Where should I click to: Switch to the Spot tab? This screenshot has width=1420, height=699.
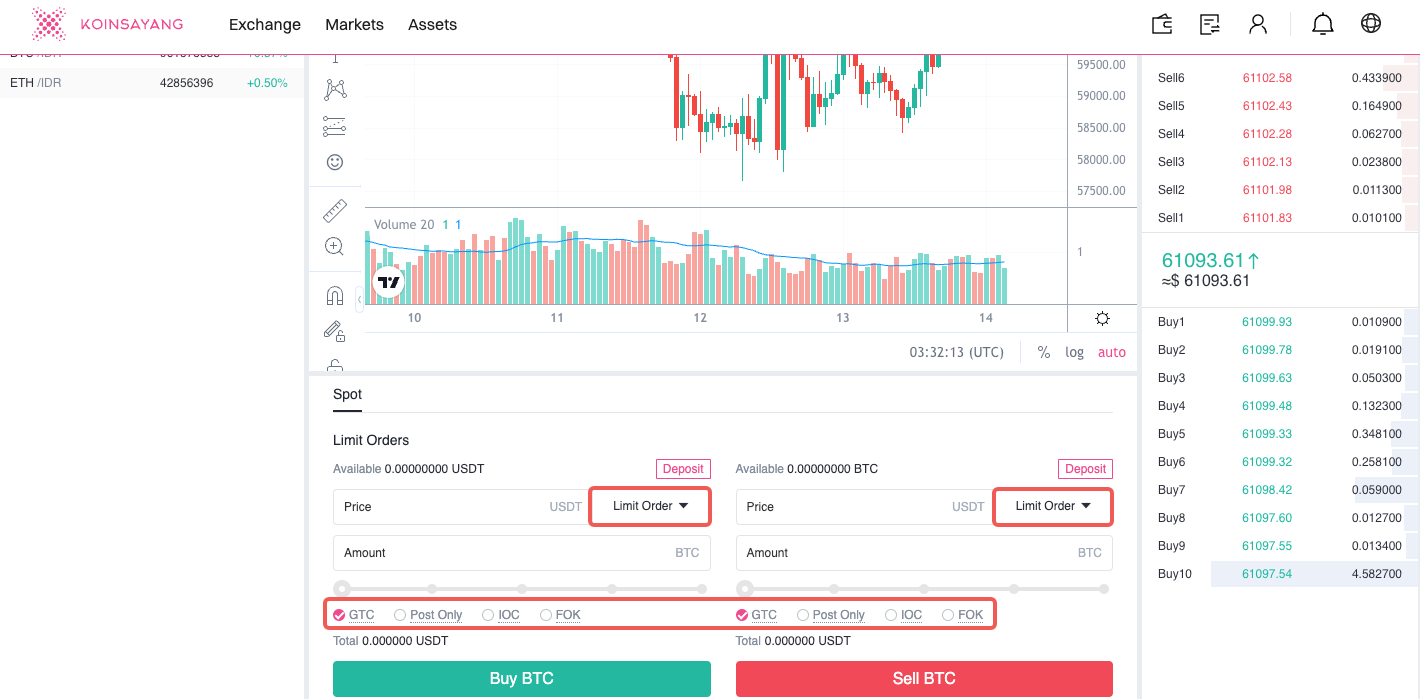(x=347, y=394)
